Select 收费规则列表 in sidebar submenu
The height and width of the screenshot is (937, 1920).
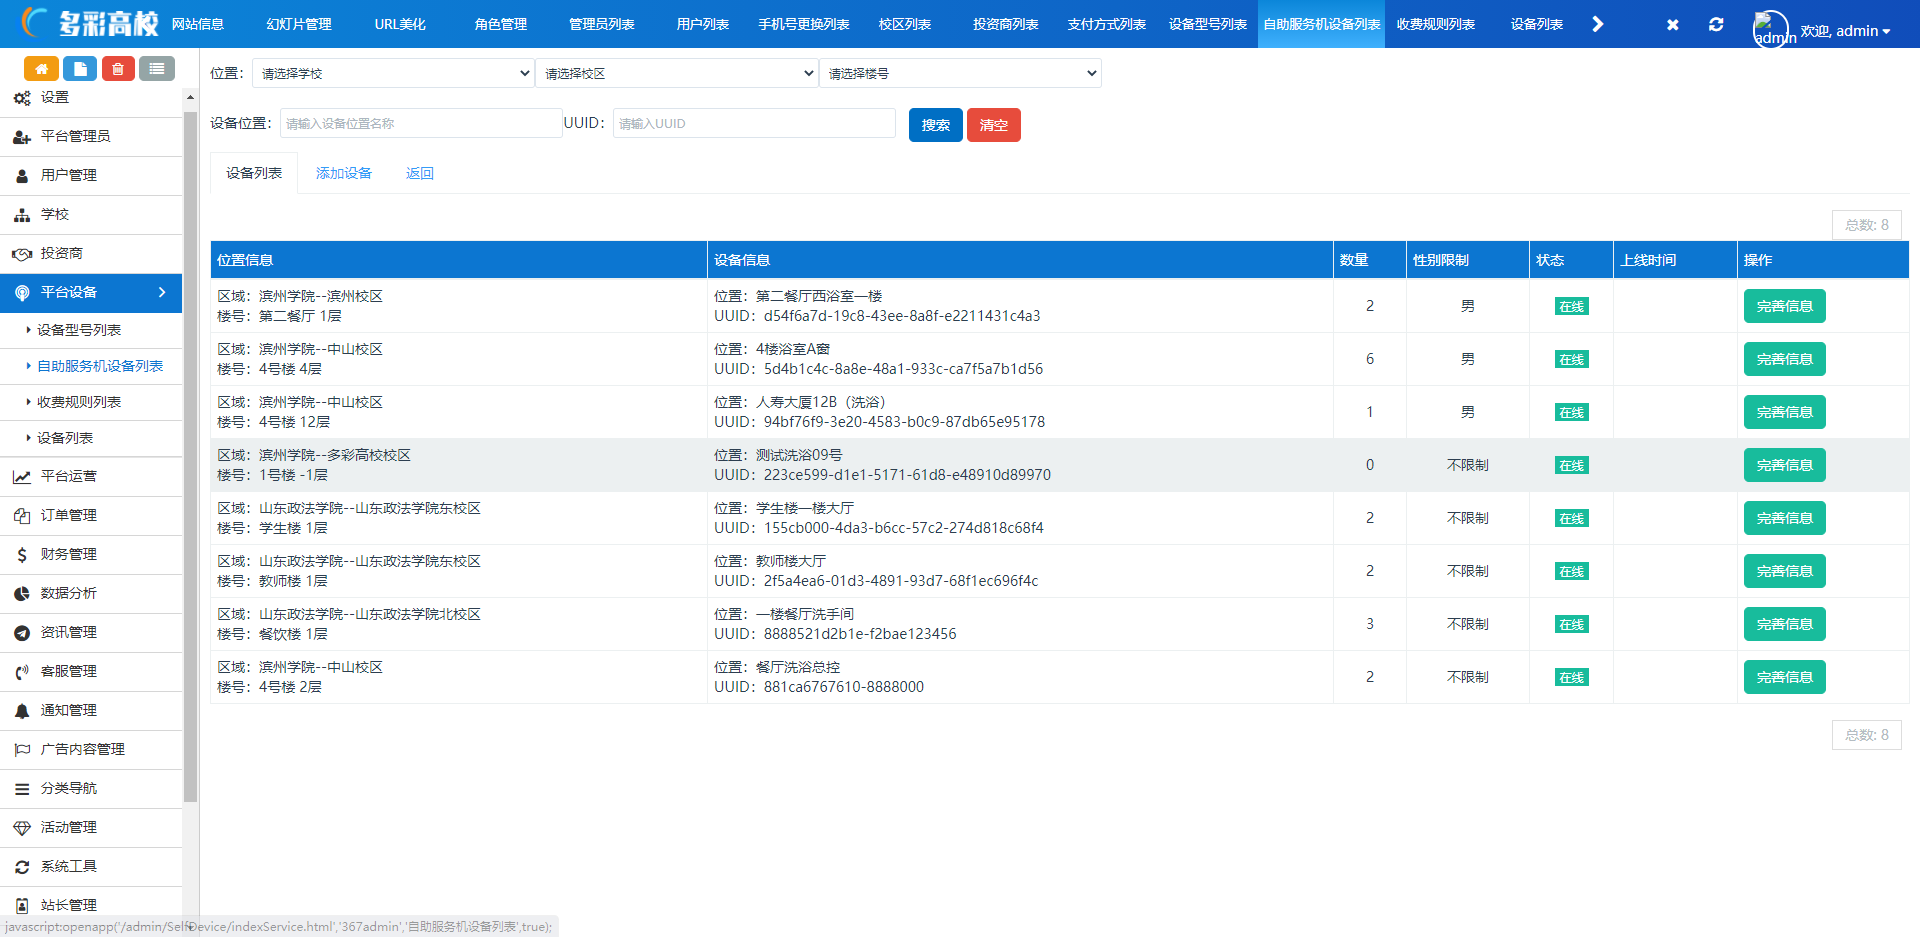tap(79, 402)
